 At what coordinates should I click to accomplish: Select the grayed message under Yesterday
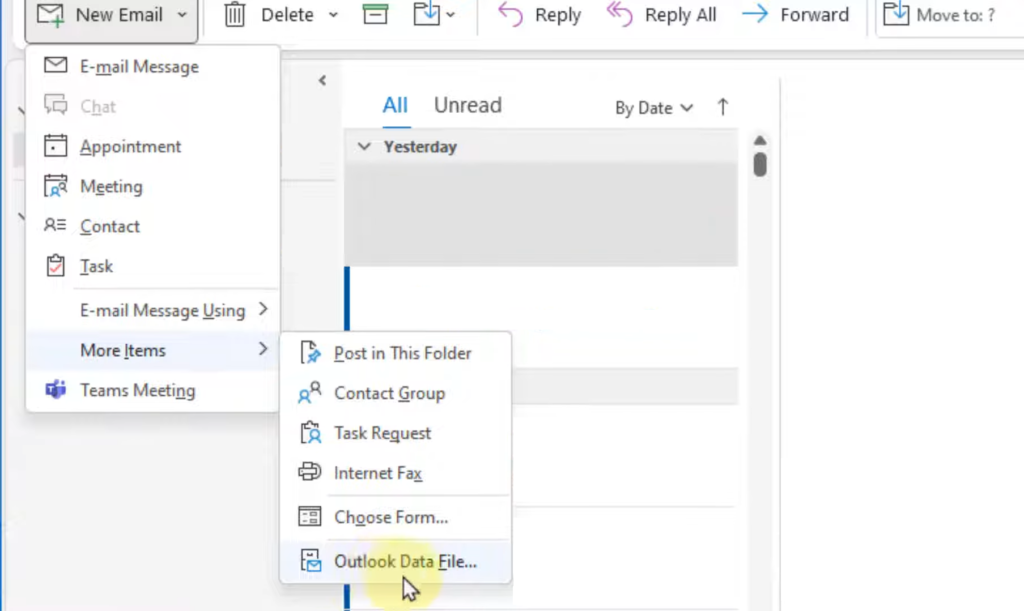(541, 214)
